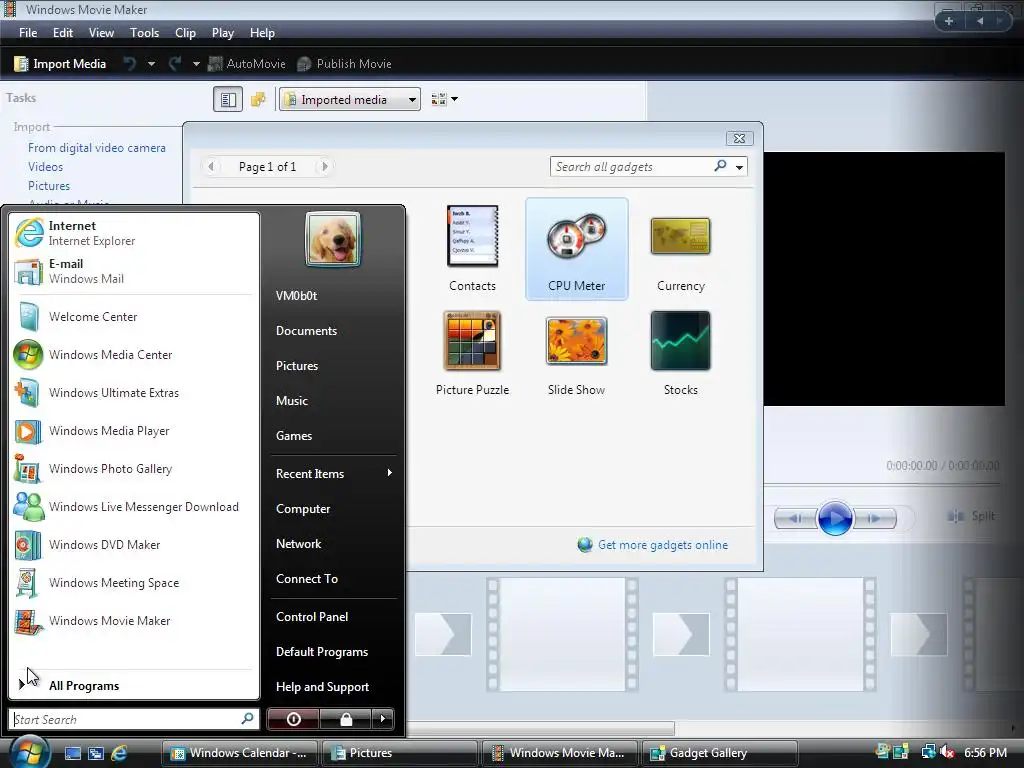Viewport: 1024px width, 768px height.
Task: Click in the Start Search field
Action: [x=133, y=719]
